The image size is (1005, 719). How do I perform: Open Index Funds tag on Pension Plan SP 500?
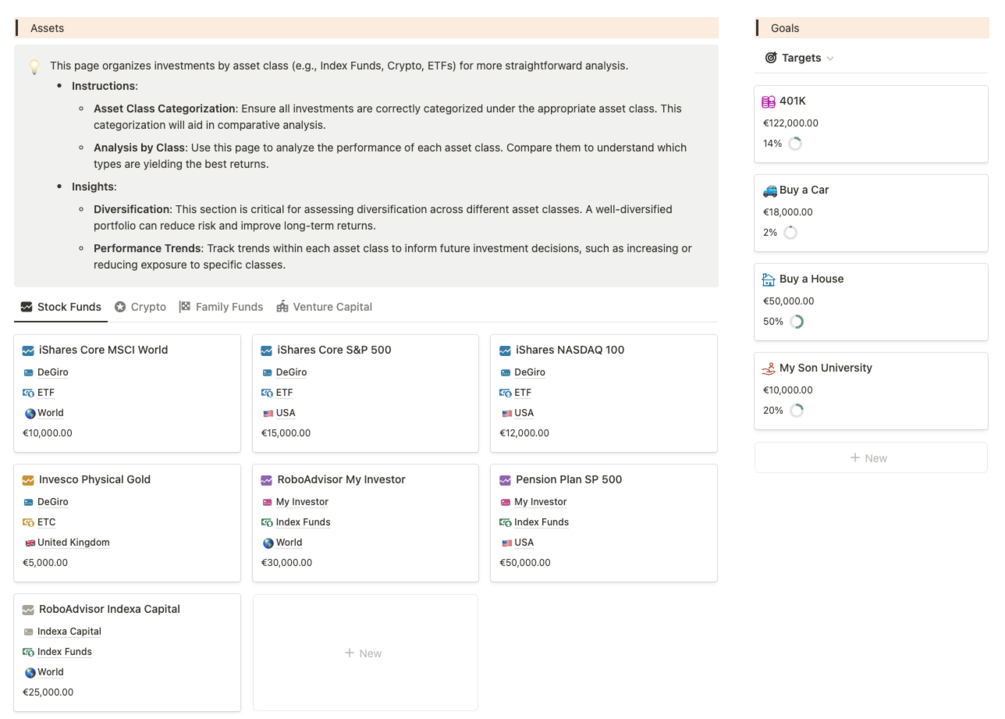pos(541,522)
